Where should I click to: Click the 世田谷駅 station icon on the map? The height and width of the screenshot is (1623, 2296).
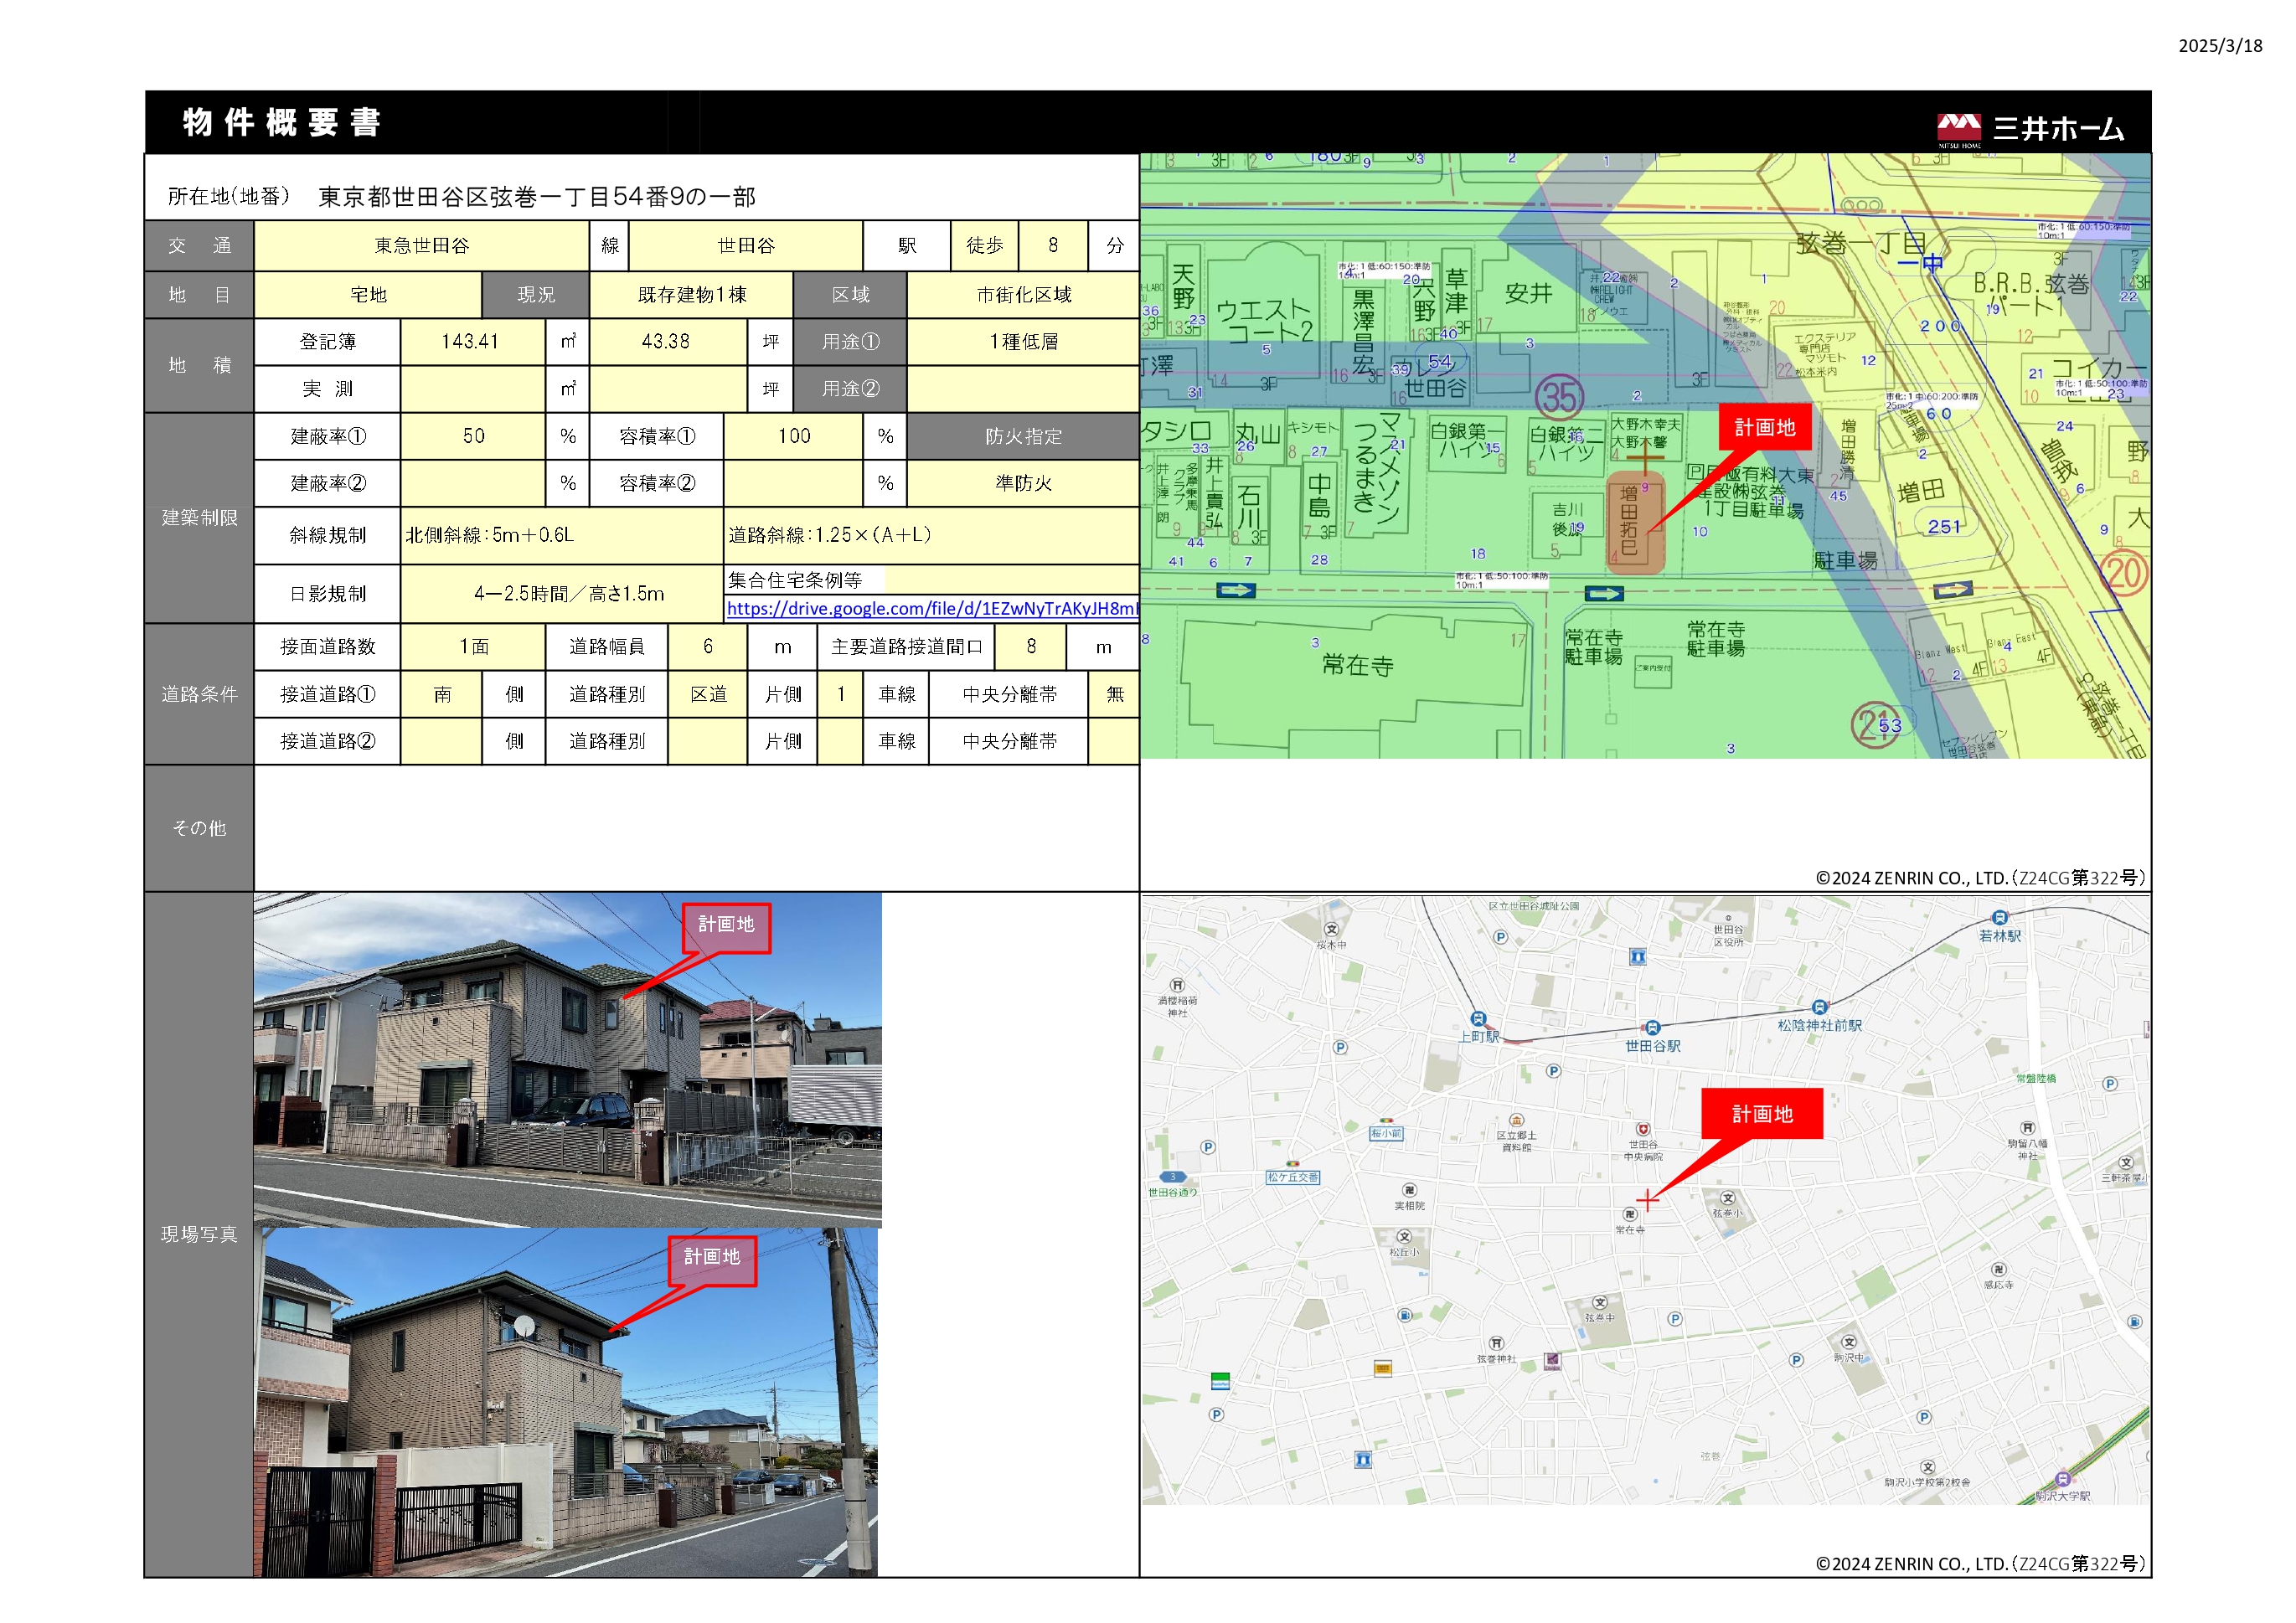coord(1652,1027)
